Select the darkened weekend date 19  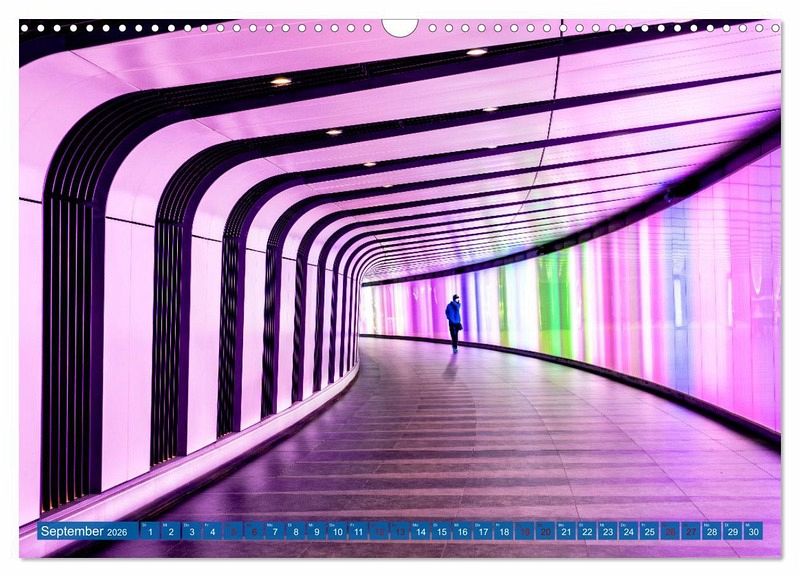(524, 532)
